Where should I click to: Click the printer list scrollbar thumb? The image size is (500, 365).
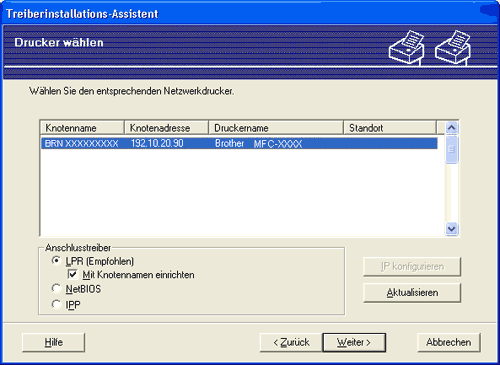tap(452, 149)
